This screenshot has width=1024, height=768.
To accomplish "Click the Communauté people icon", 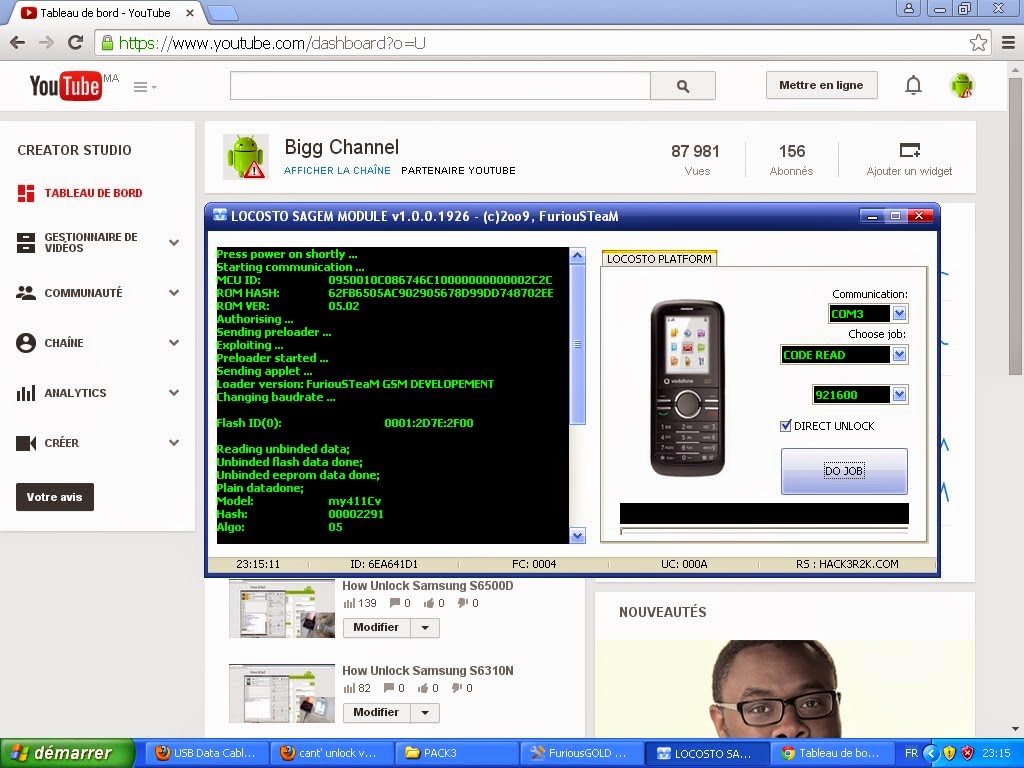I will click(x=25, y=293).
